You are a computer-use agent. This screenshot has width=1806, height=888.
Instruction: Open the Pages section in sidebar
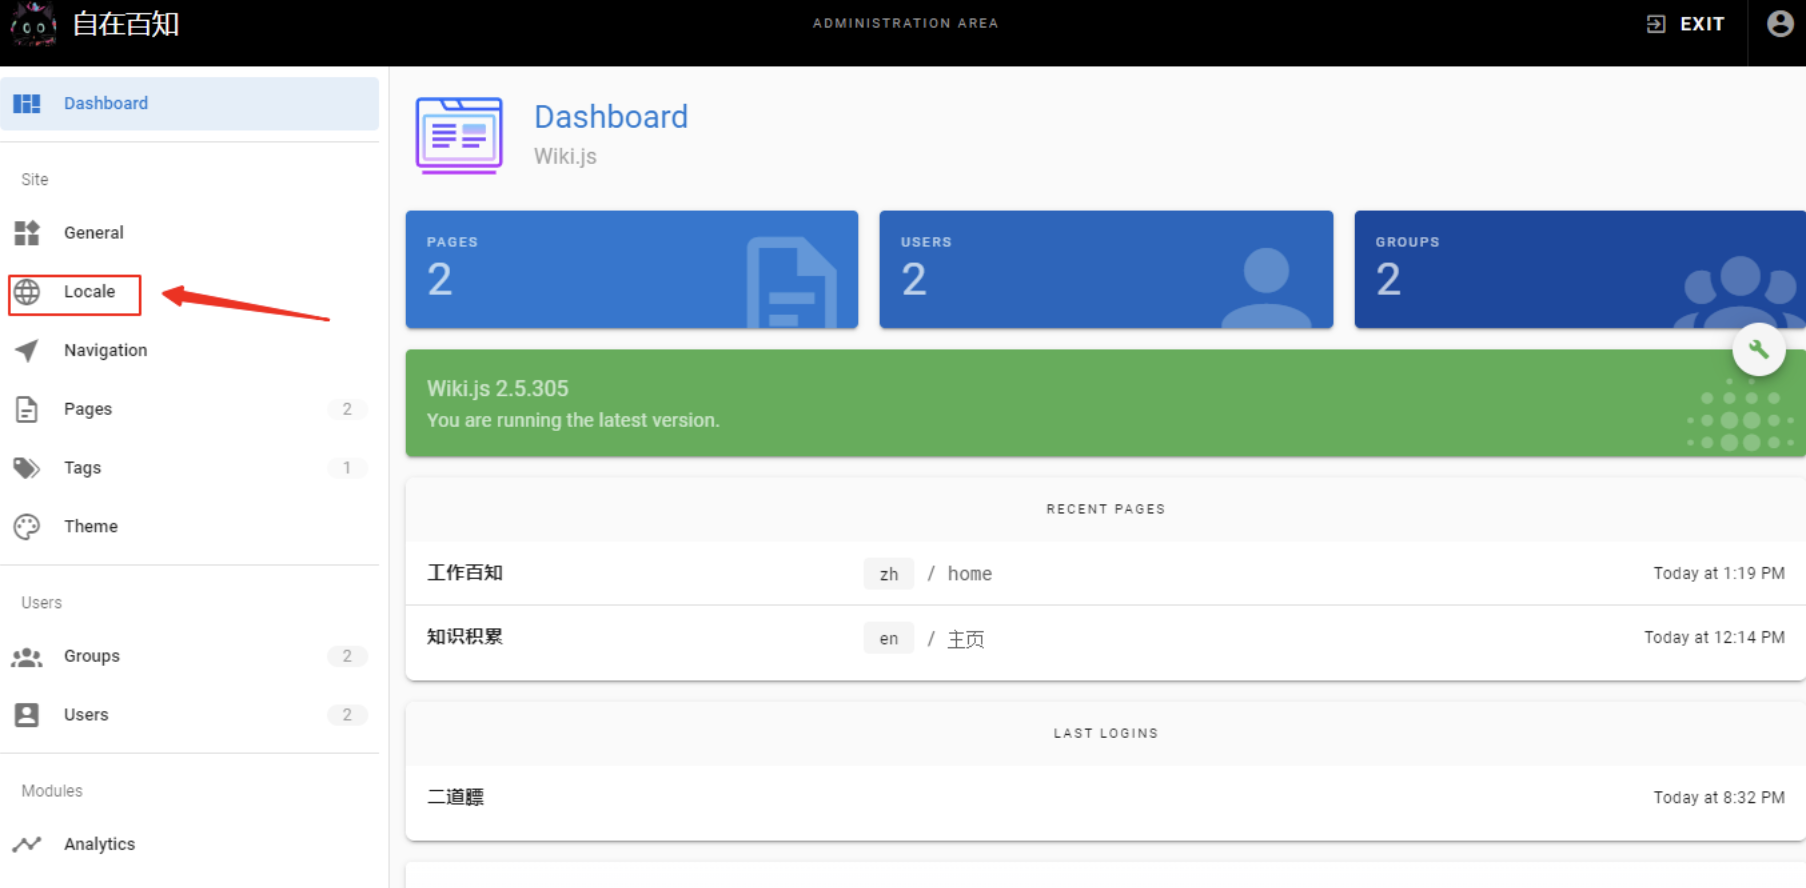(88, 409)
